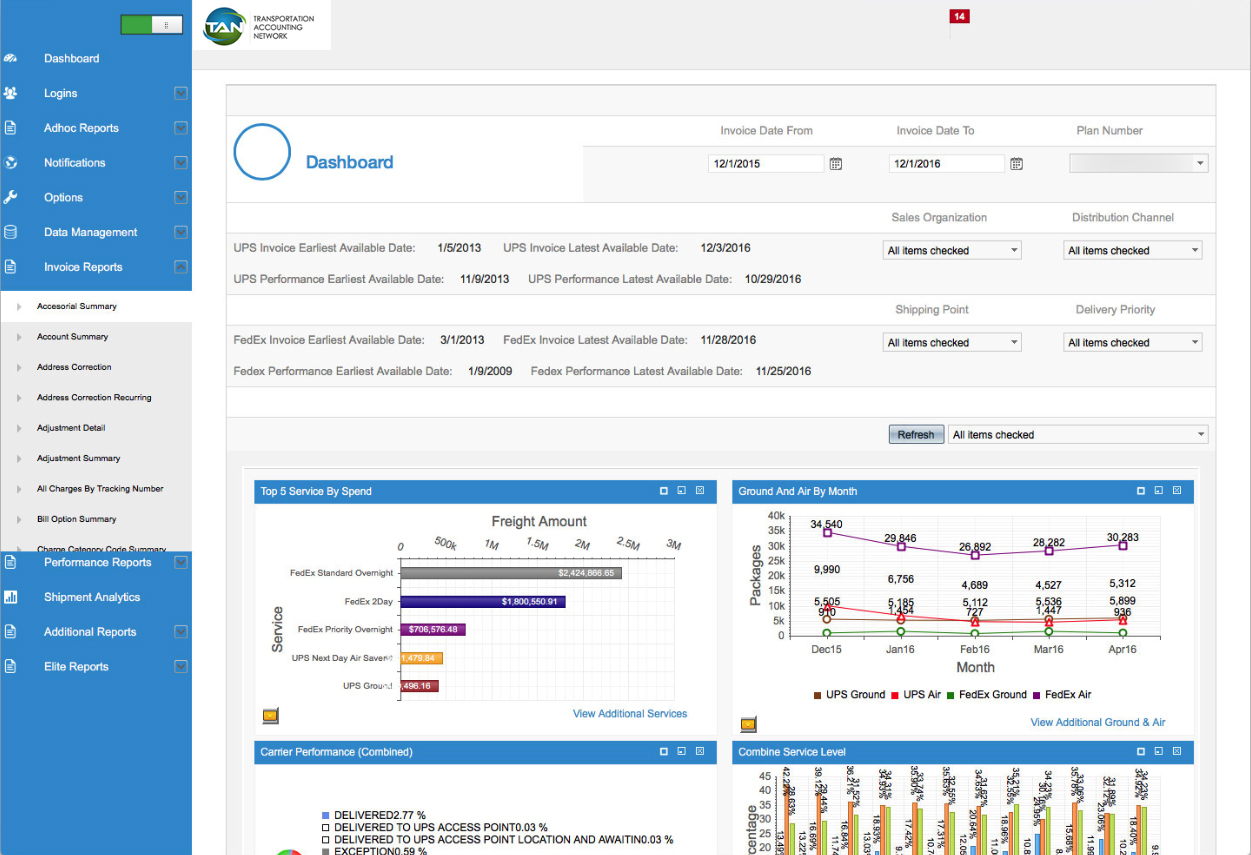Close the Ground And Air By Month panel
Viewport: 1251px width, 855px height.
(x=1177, y=491)
